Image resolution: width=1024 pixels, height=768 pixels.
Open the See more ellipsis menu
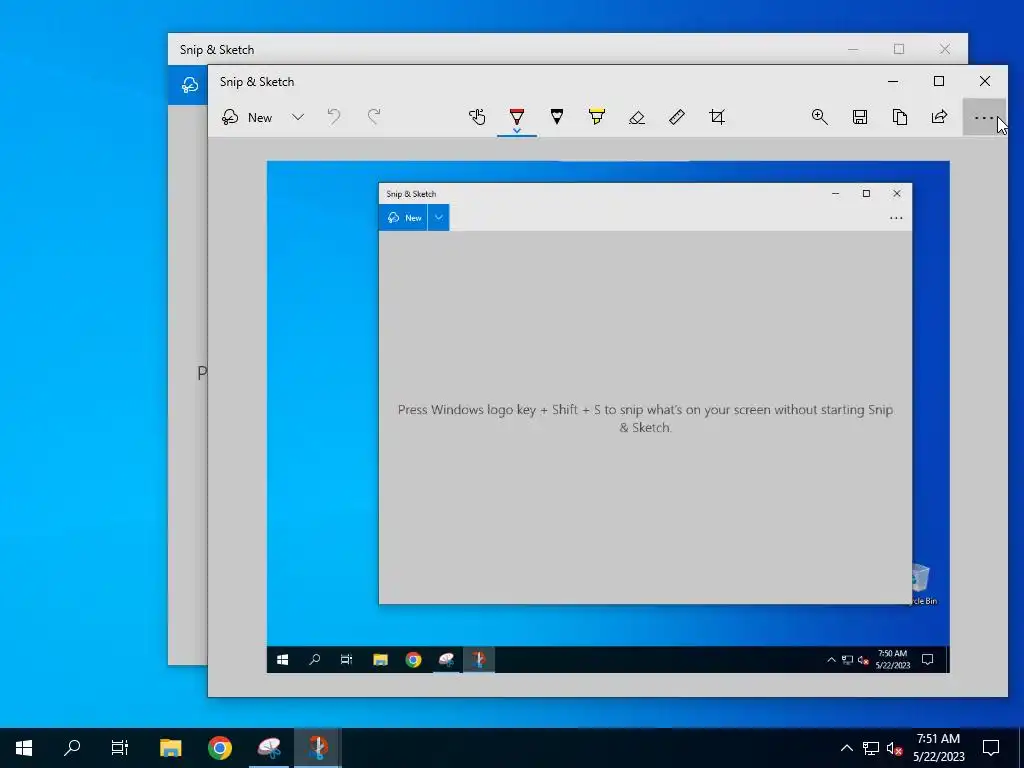(x=984, y=118)
